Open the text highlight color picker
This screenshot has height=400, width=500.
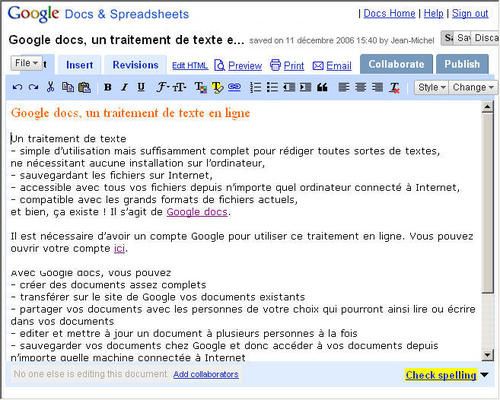(217, 87)
